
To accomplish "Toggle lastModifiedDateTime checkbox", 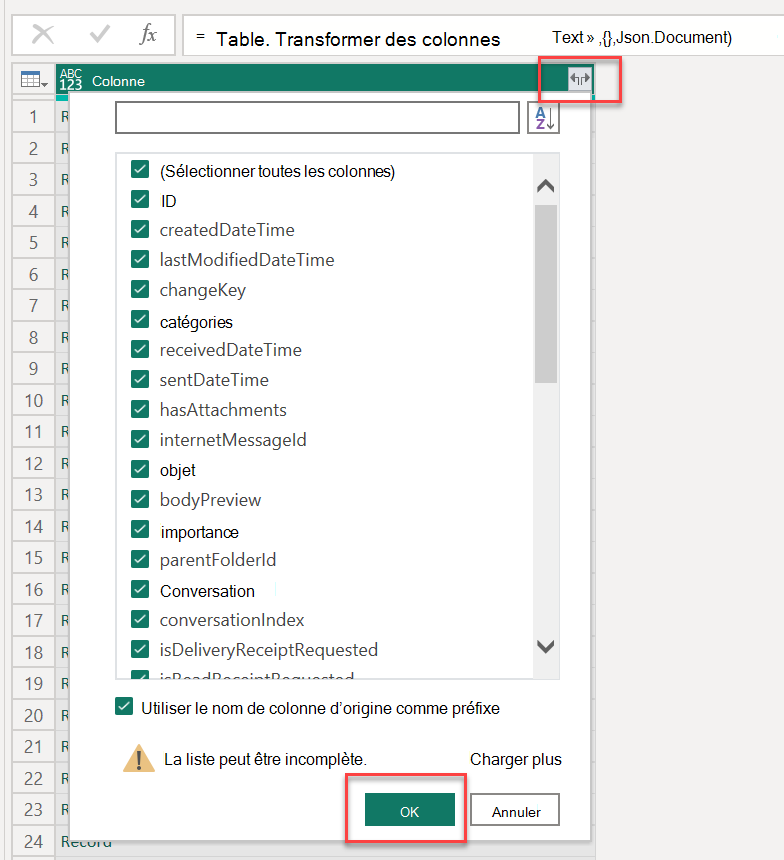I will point(140,259).
